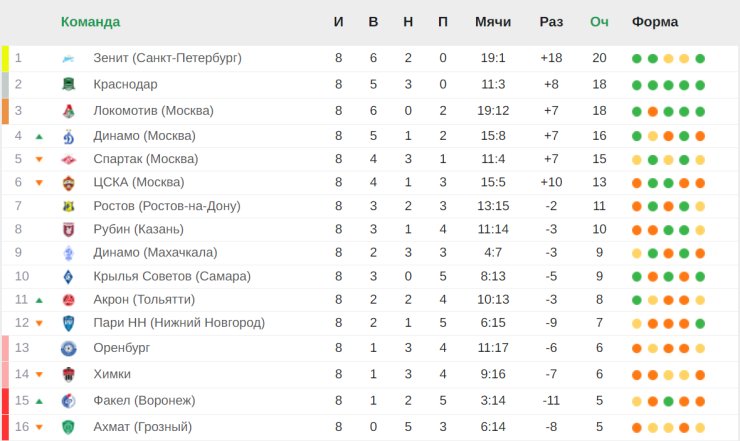
Task: Sort by Мячи goals column header
Action: [x=493, y=22]
